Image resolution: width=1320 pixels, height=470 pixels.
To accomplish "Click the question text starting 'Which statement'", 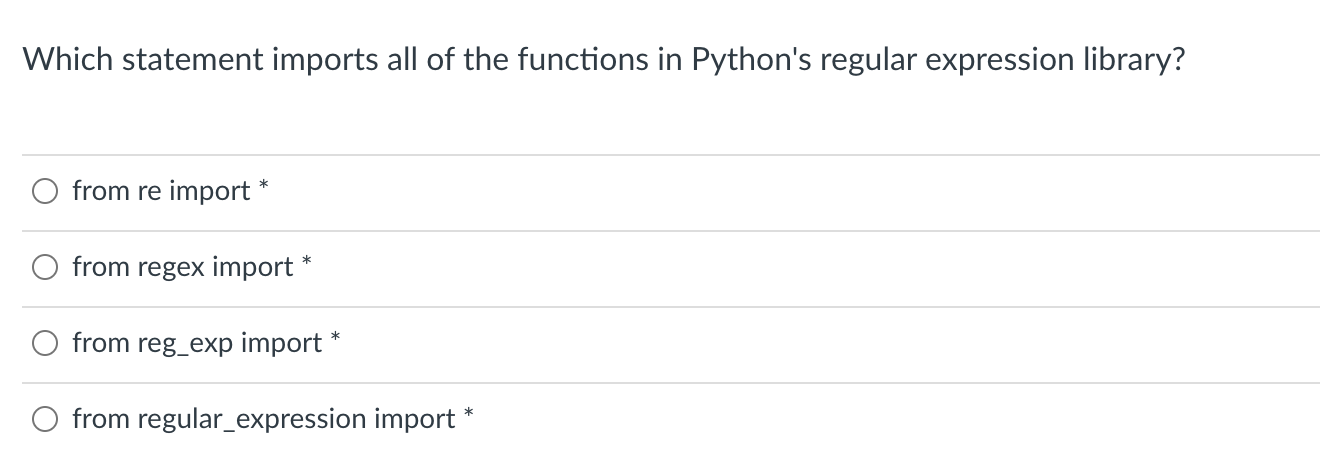I will pyautogui.click(x=605, y=60).
